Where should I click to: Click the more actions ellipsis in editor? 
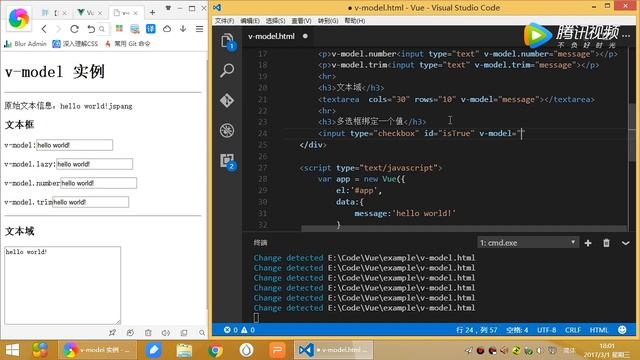click(626, 36)
